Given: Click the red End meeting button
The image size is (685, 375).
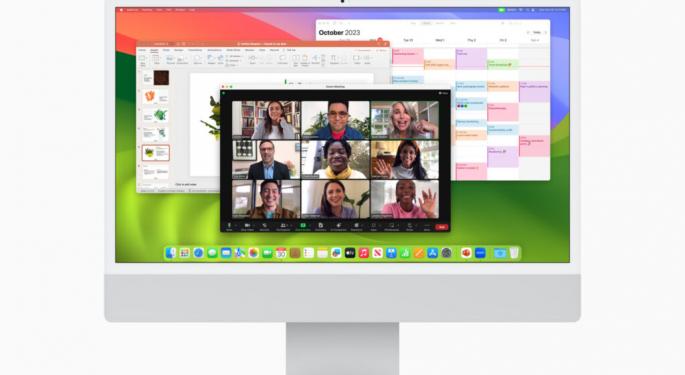Looking at the screenshot, I should (x=442, y=227).
